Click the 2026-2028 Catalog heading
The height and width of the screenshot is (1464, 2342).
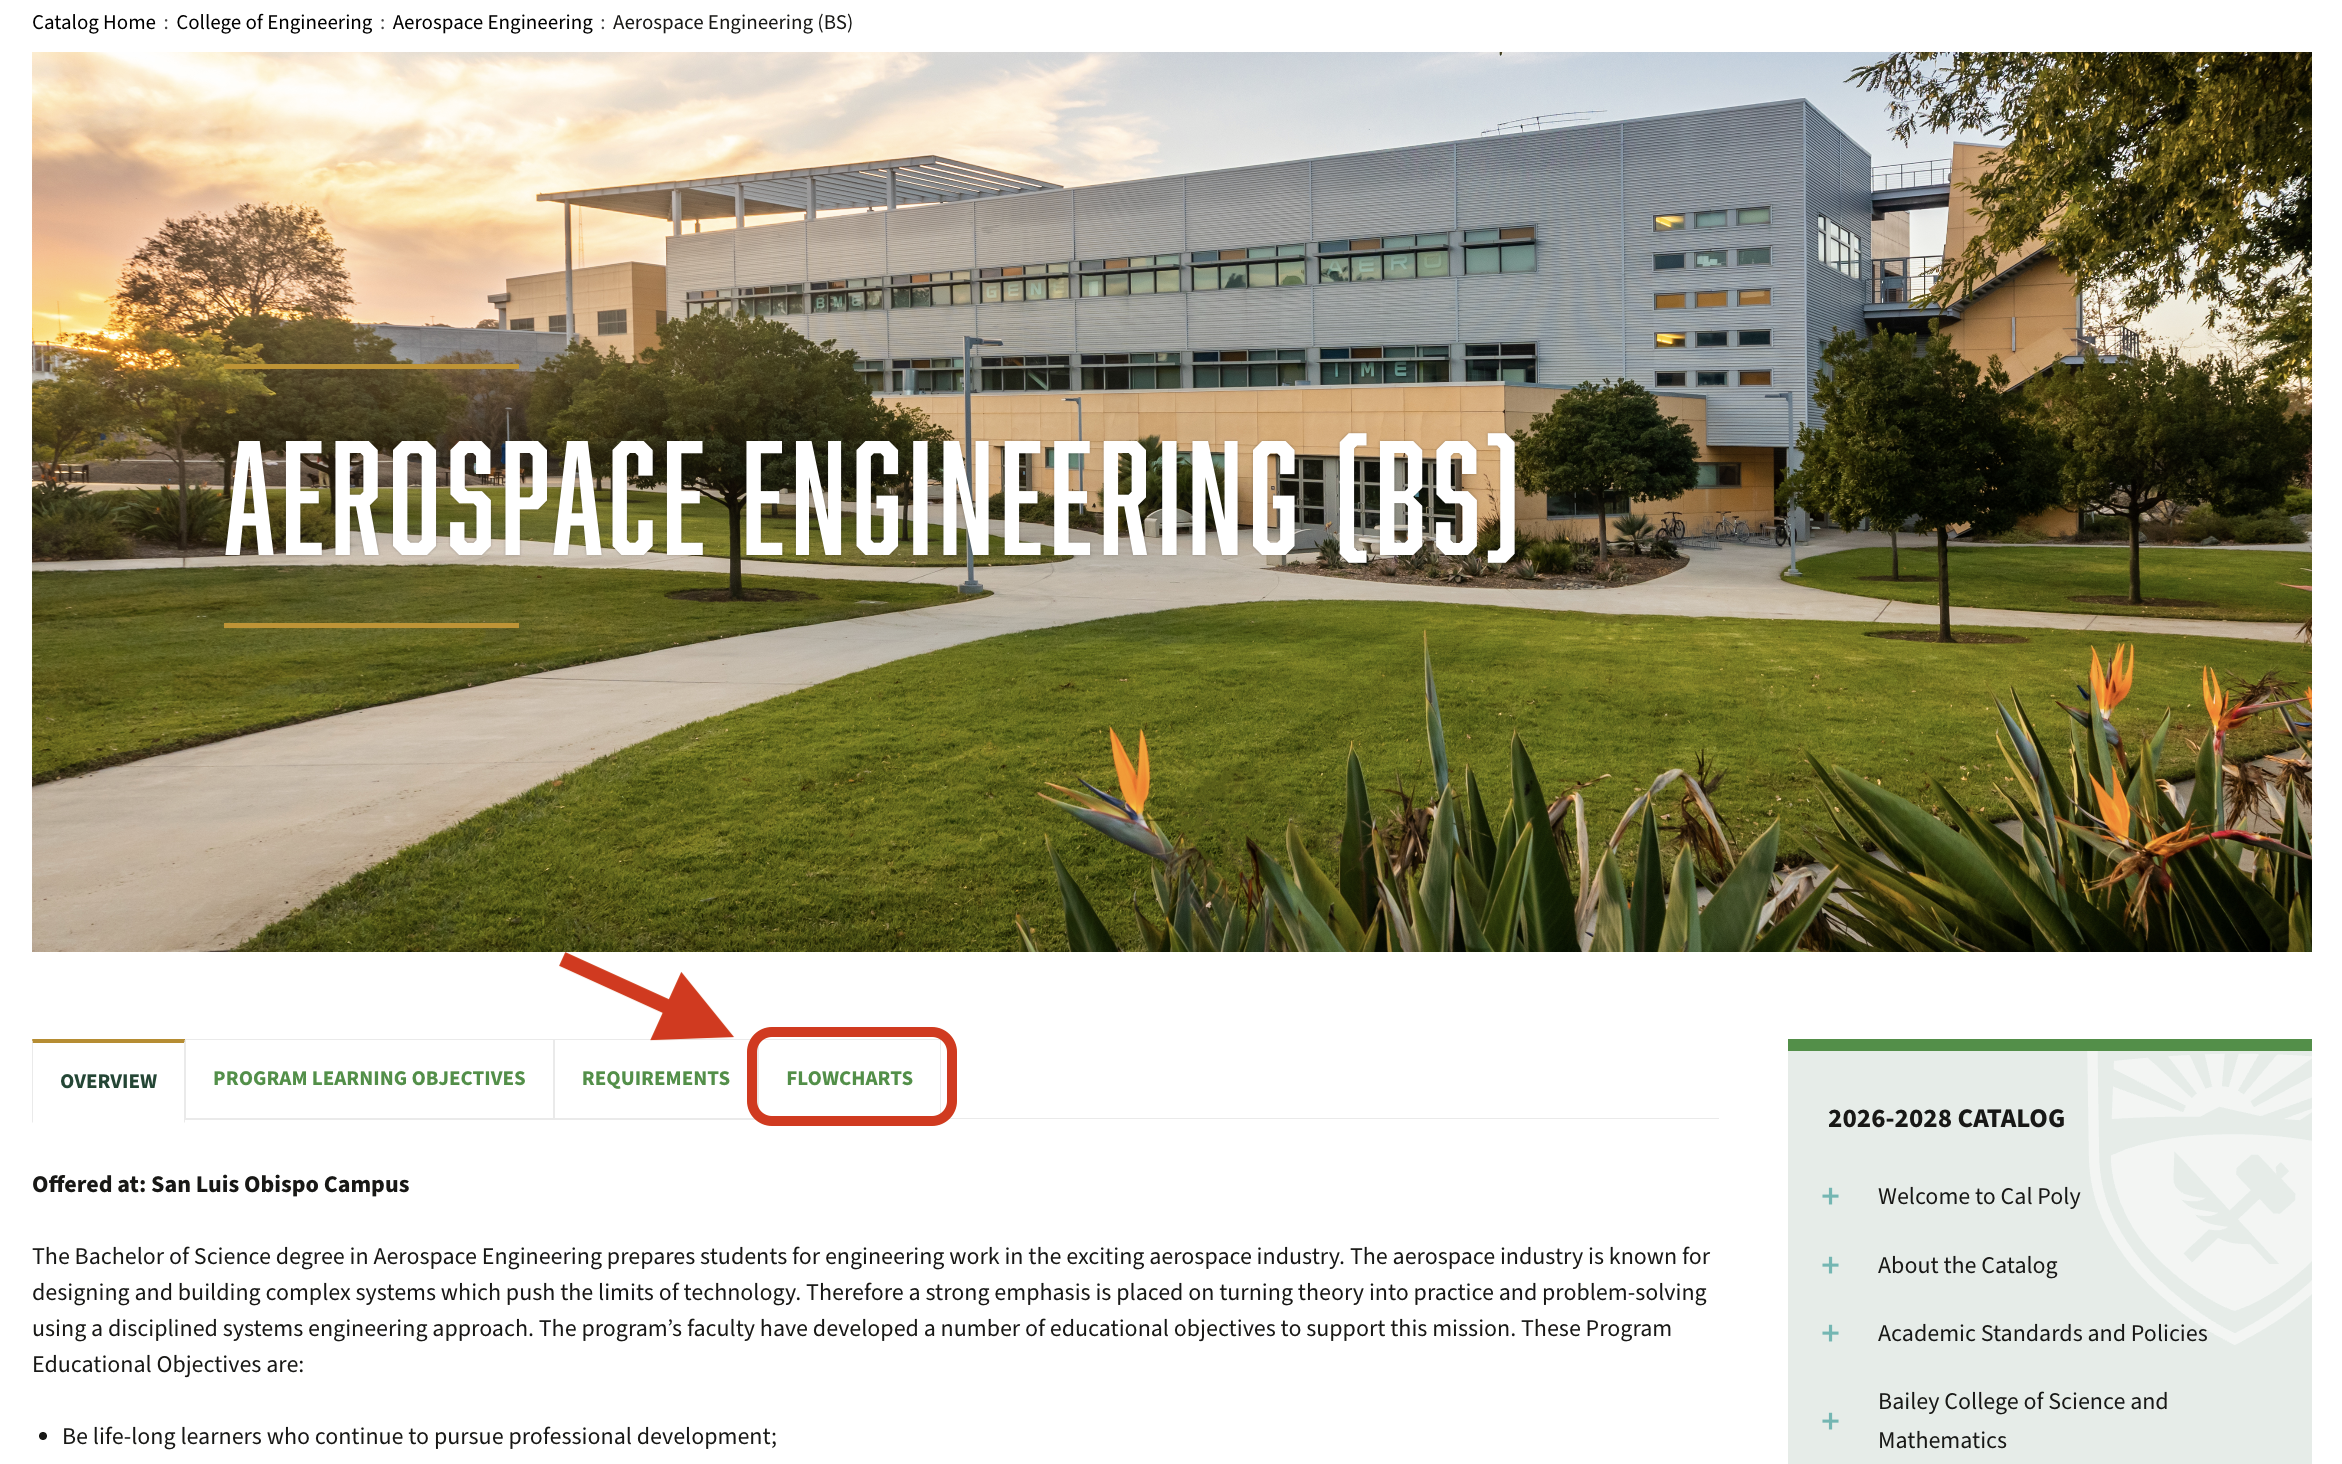(x=1945, y=1118)
